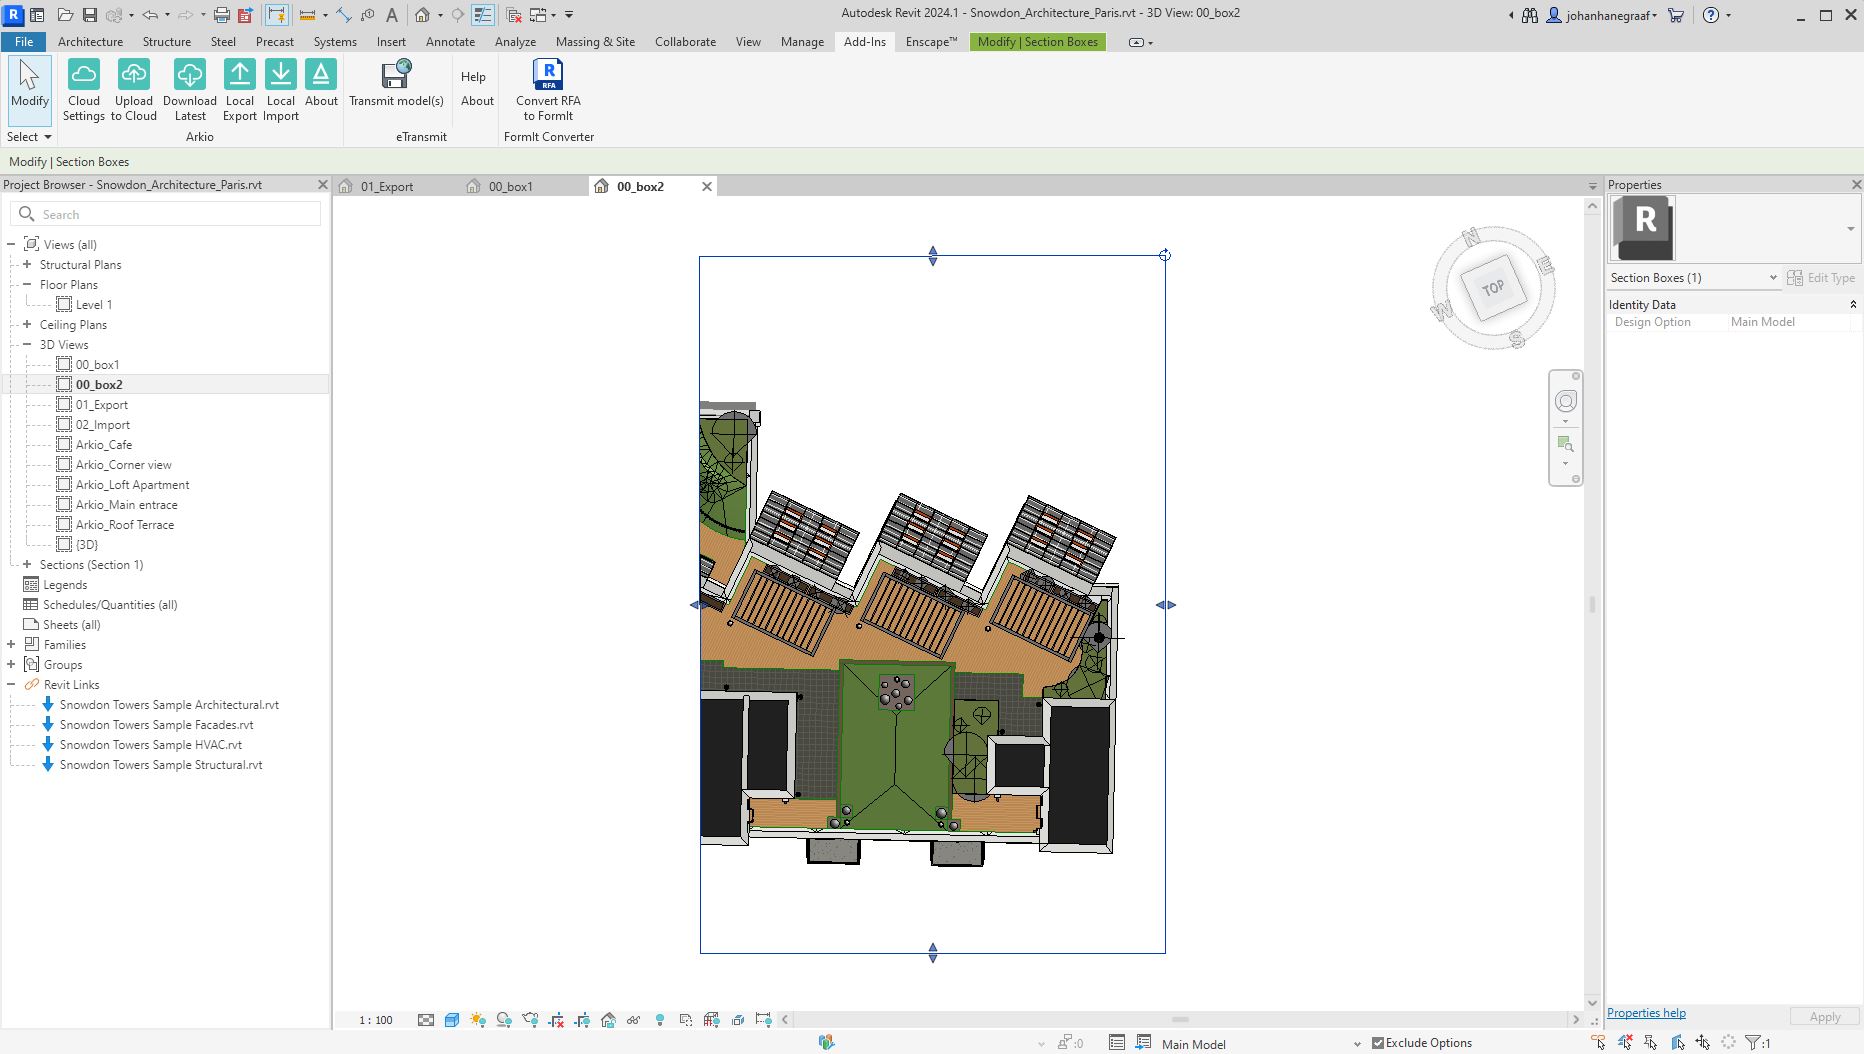Click the Undo arrow icon
Viewport: 1864px width, 1054px height.
[150, 15]
